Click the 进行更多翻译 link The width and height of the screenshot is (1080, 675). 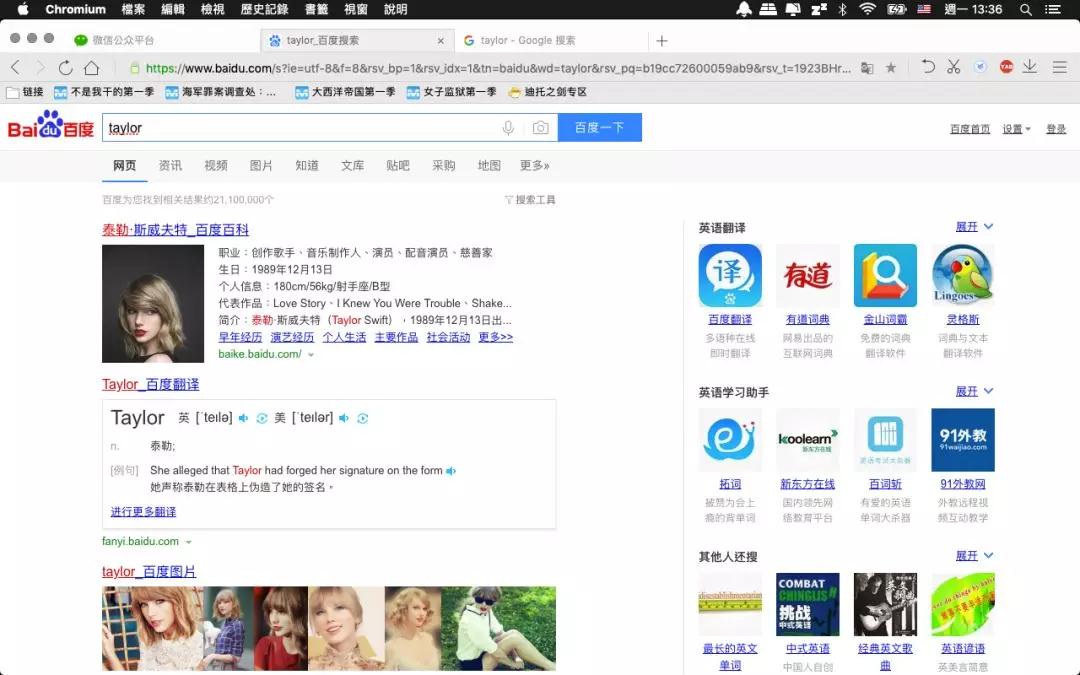[143, 512]
